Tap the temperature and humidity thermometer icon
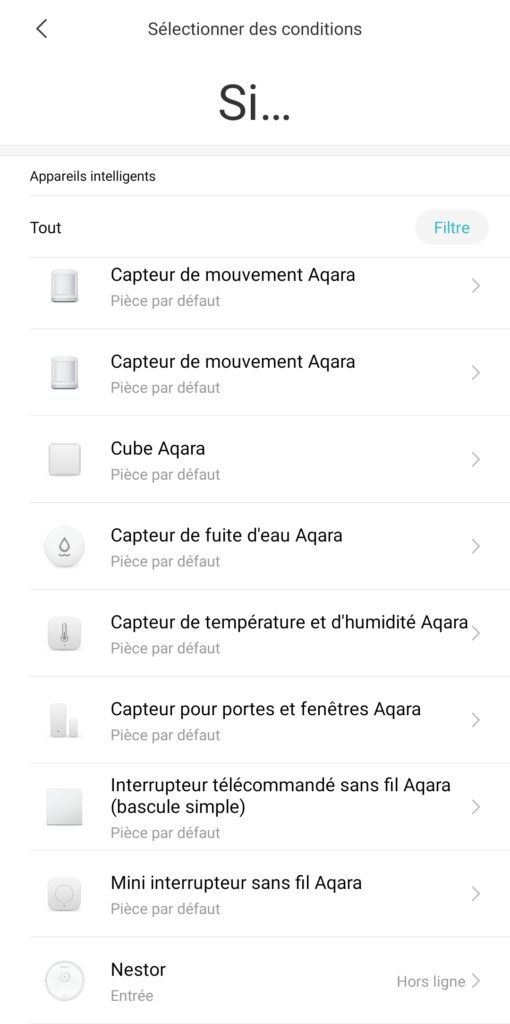This screenshot has width=510, height=1024. click(x=65, y=633)
